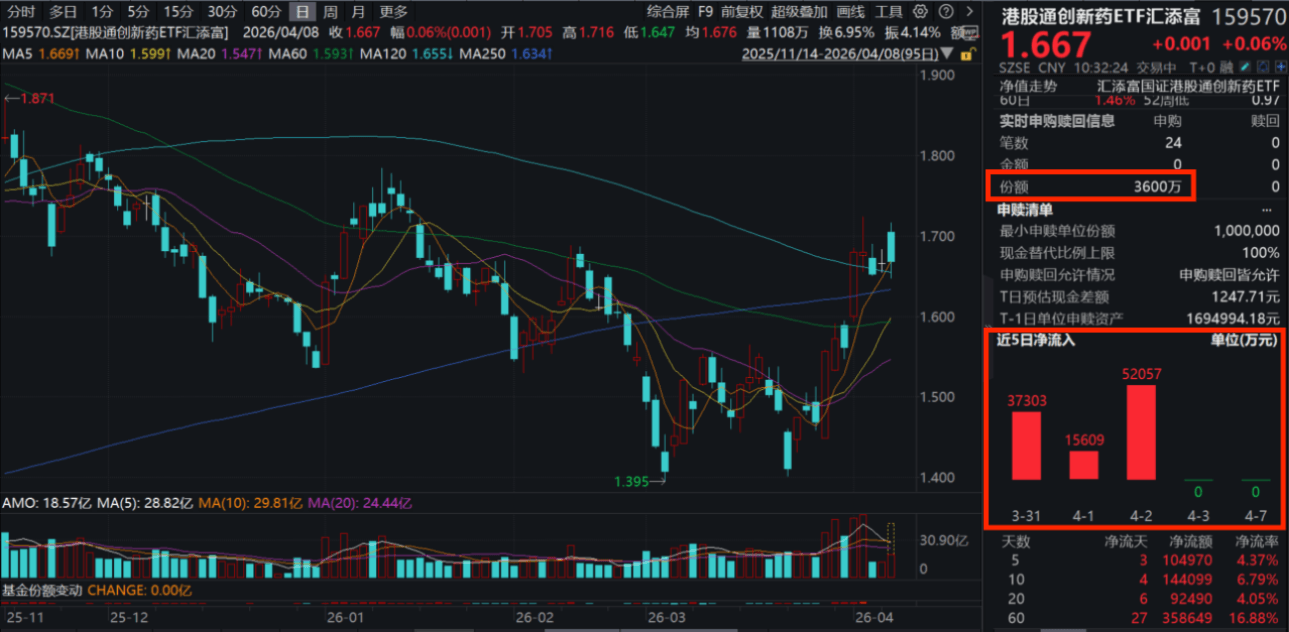Expand the 更多 timeframe options
Screen dimensions: 1289x632
[394, 12]
